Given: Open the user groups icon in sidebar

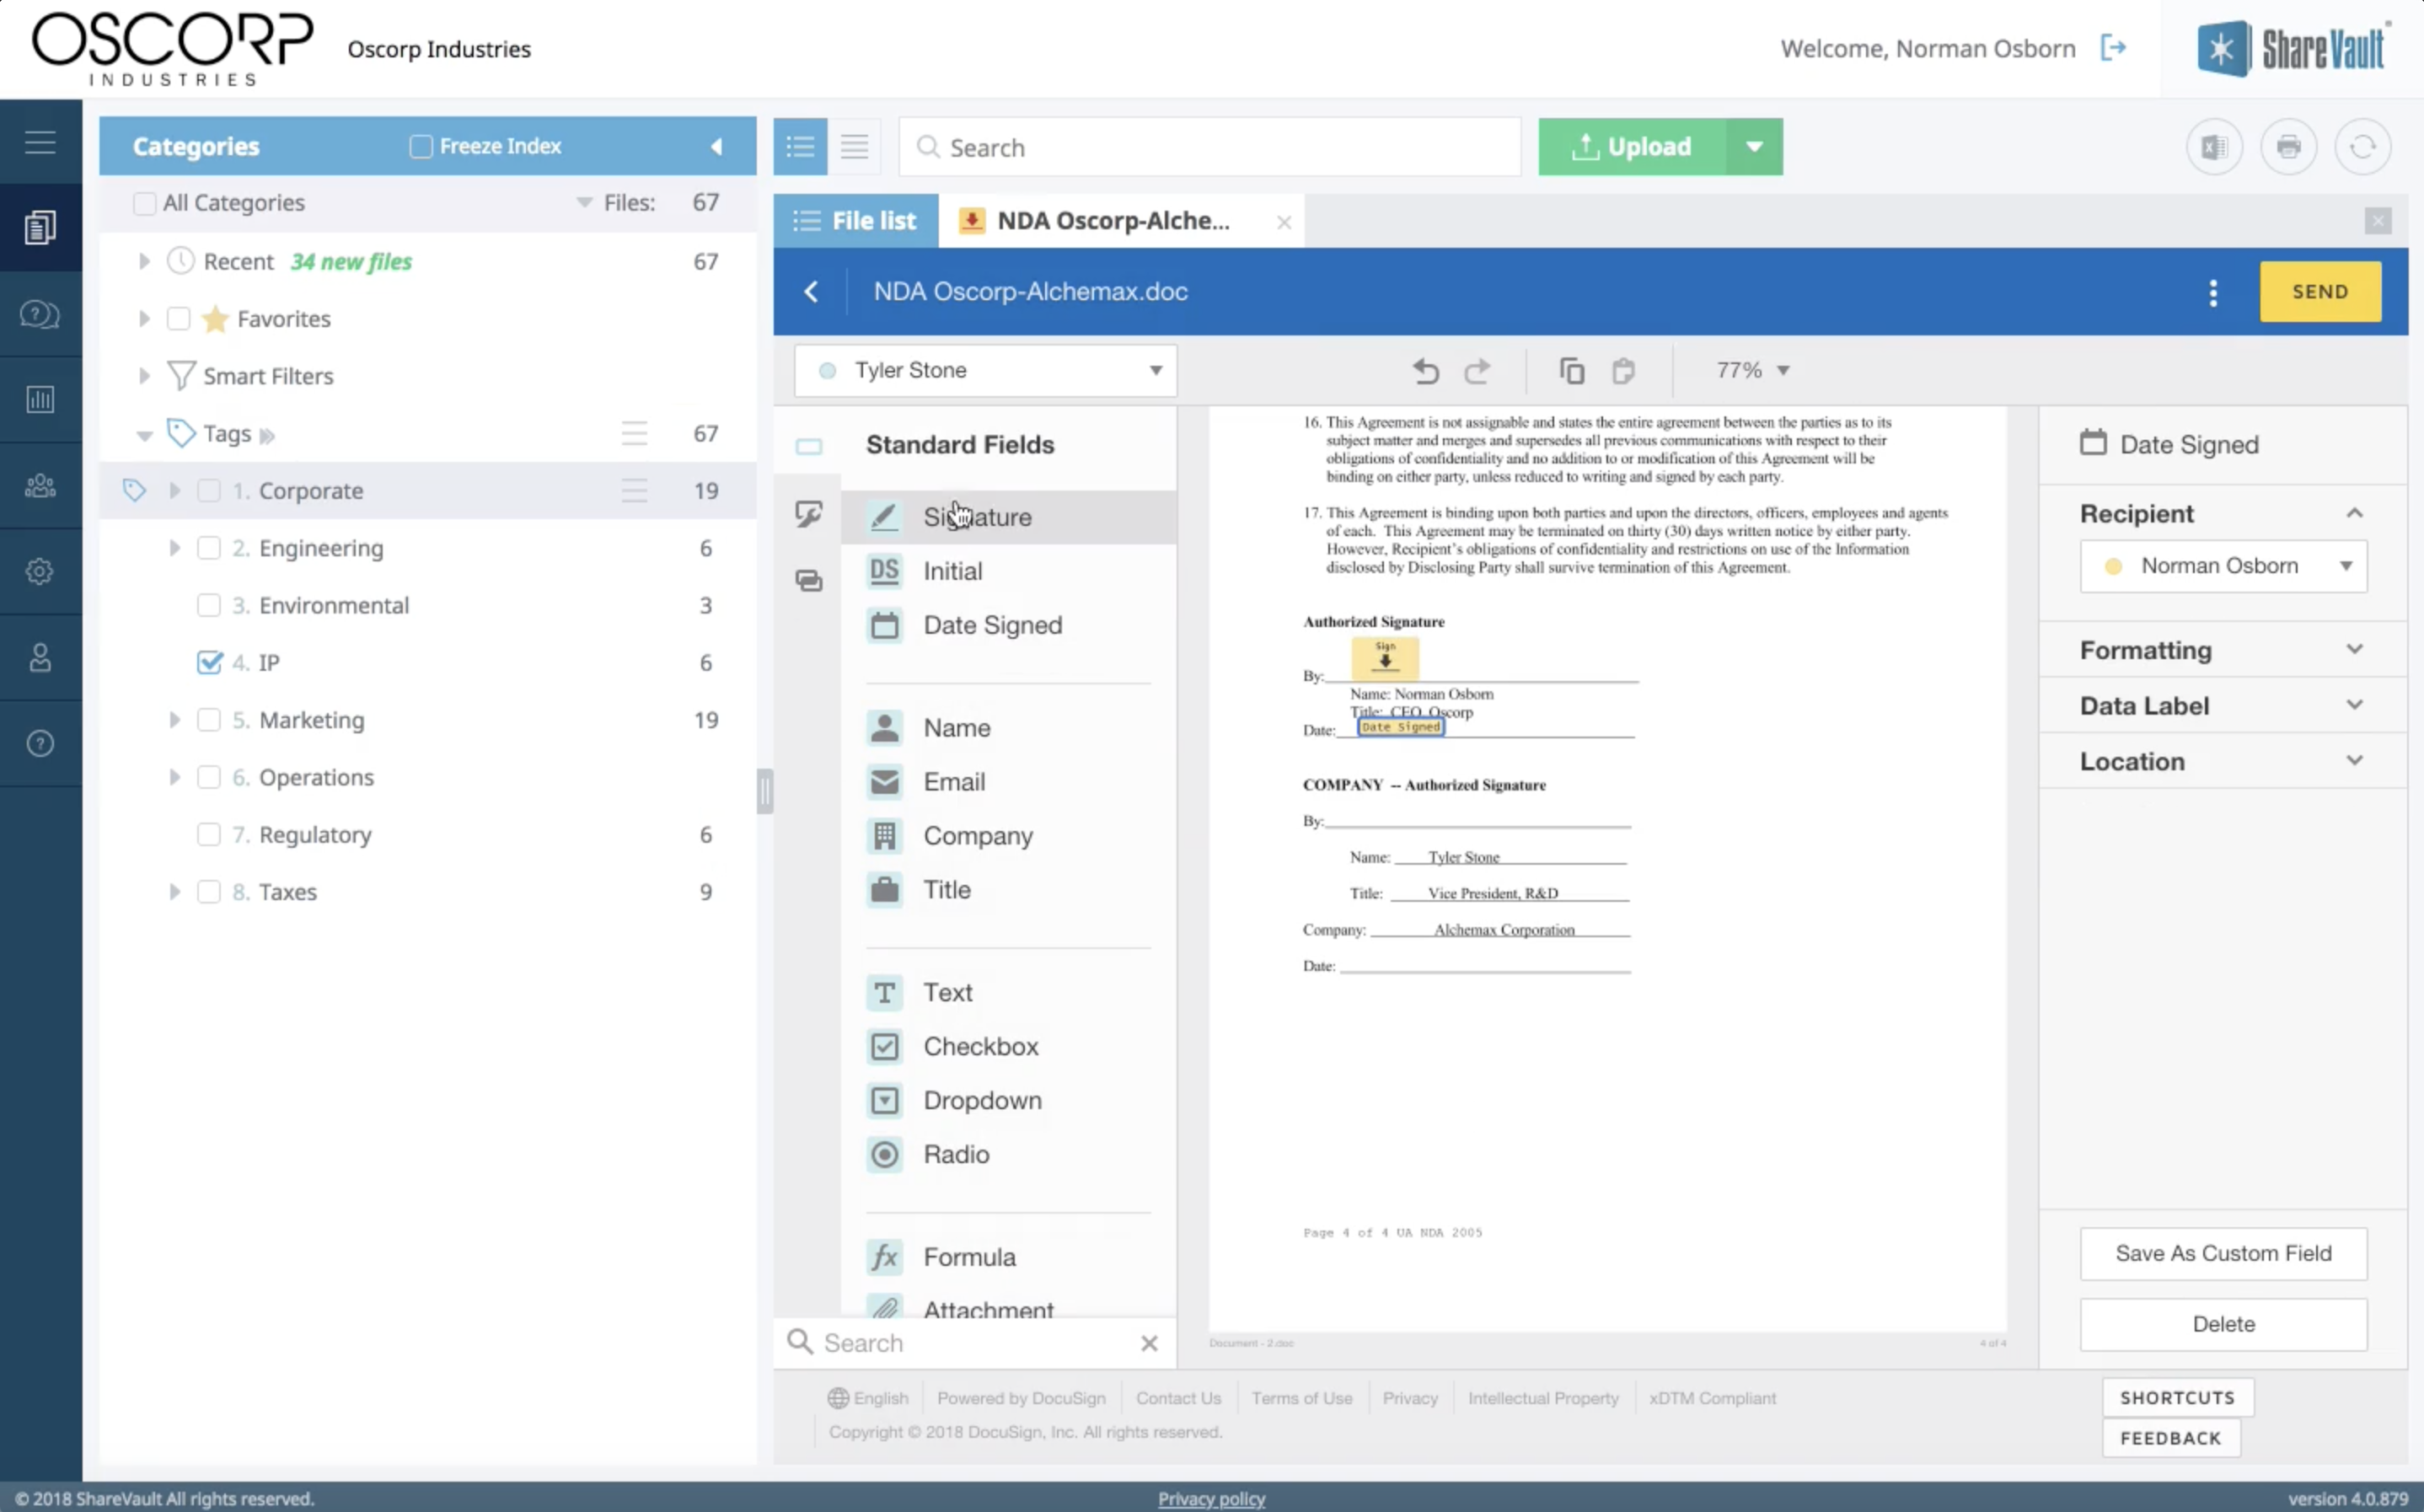Looking at the screenshot, I should point(40,486).
